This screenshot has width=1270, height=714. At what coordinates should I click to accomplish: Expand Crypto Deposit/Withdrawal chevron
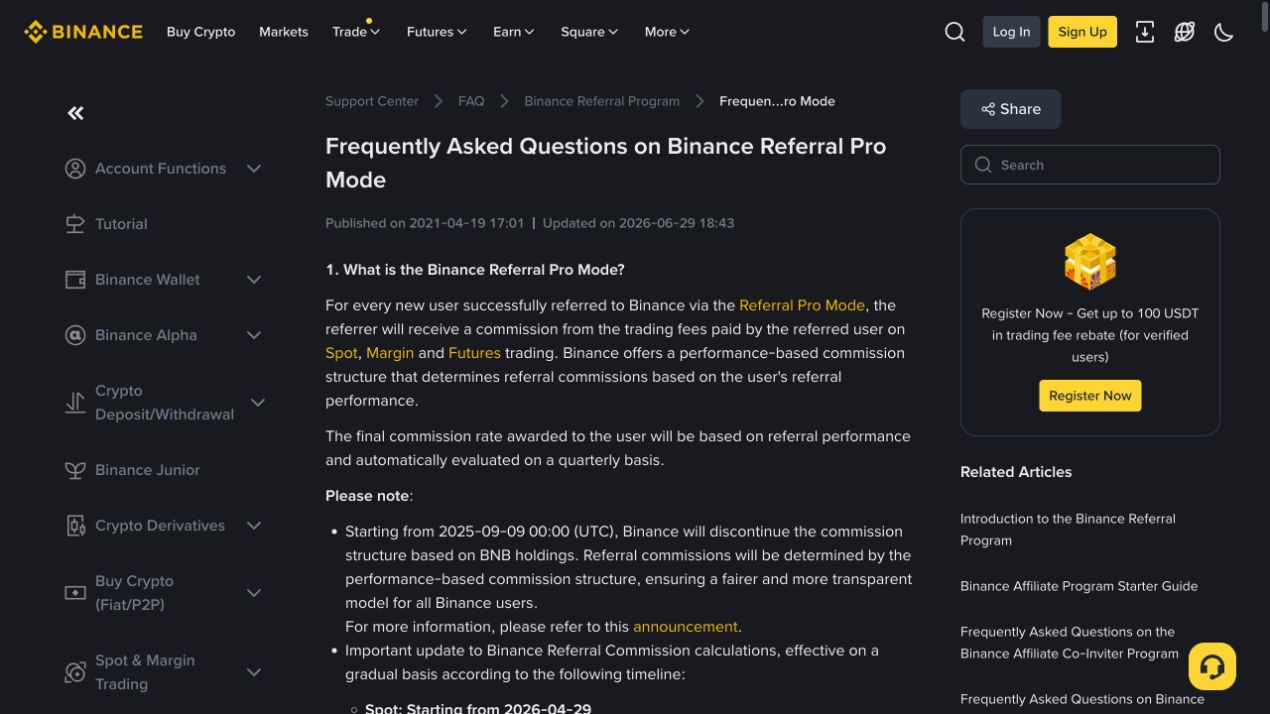(258, 403)
